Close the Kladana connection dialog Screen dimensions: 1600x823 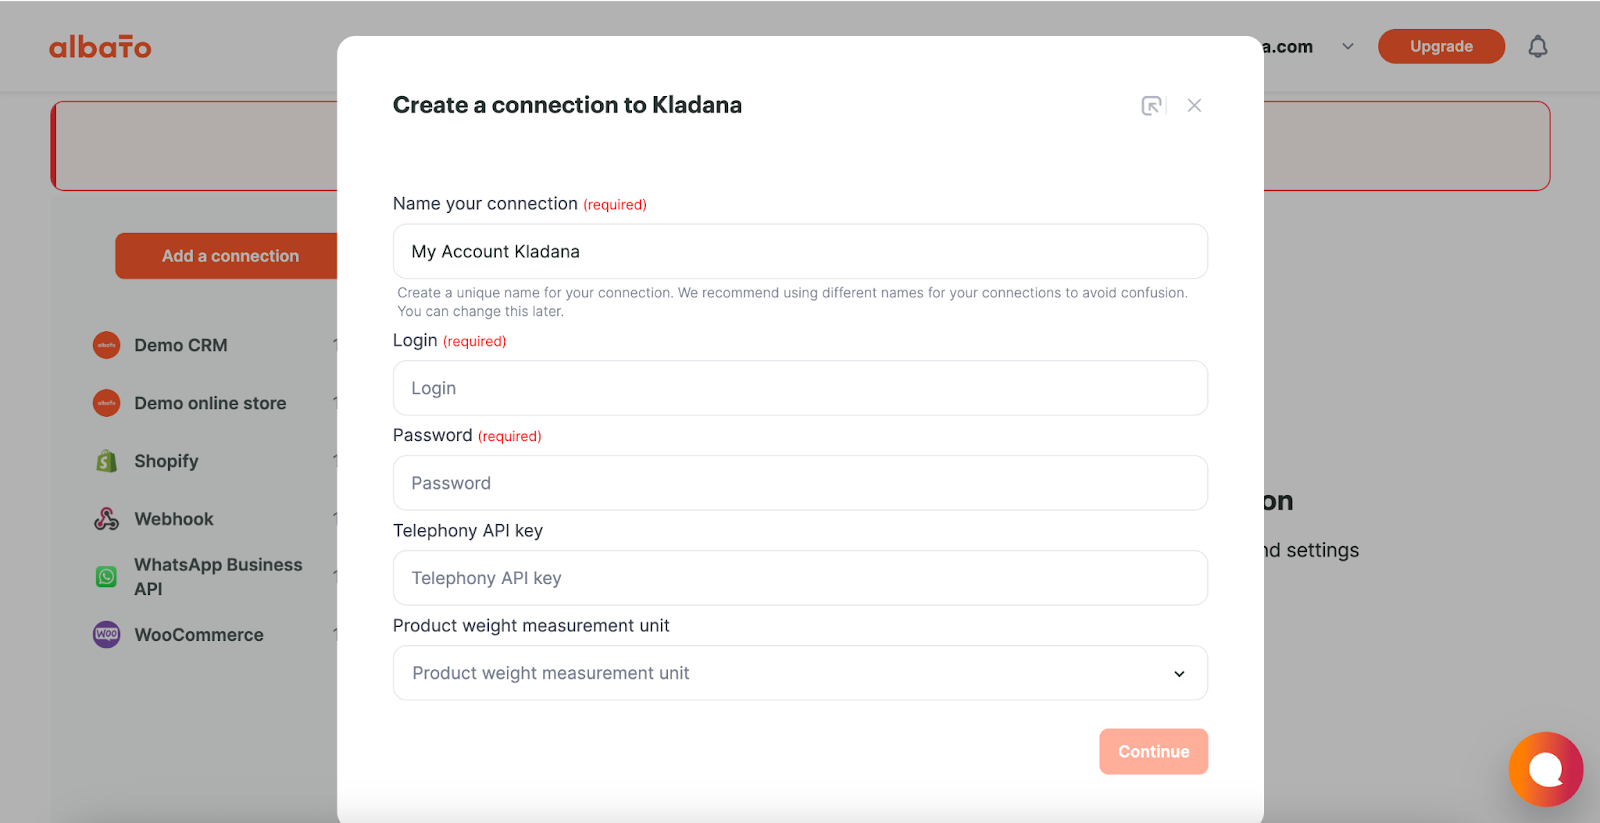coord(1194,105)
